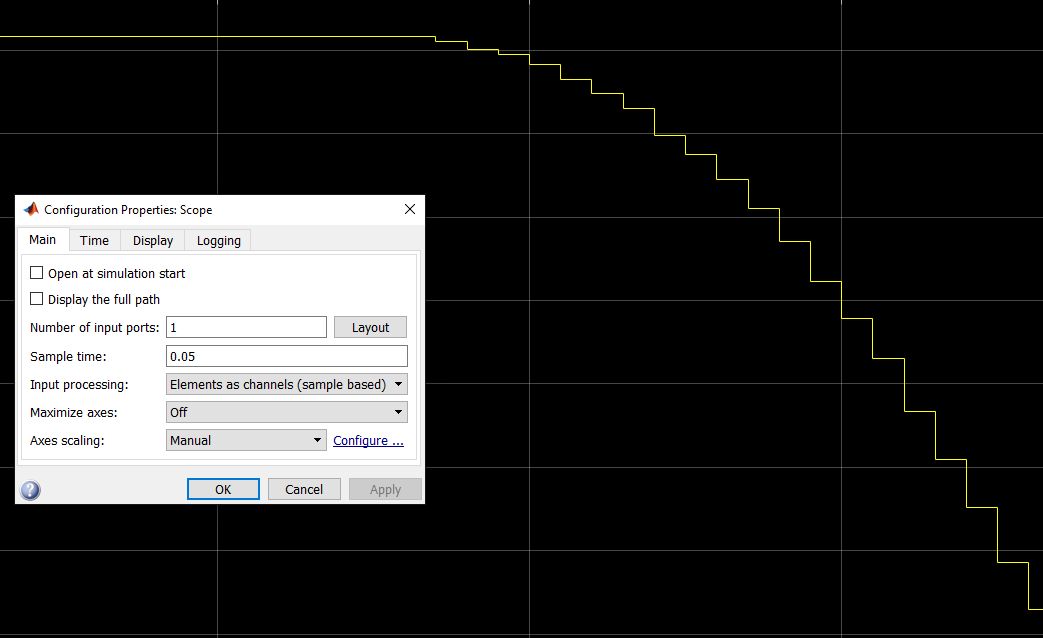The height and width of the screenshot is (638, 1043).
Task: Click the Apply button
Action: pyautogui.click(x=385, y=489)
